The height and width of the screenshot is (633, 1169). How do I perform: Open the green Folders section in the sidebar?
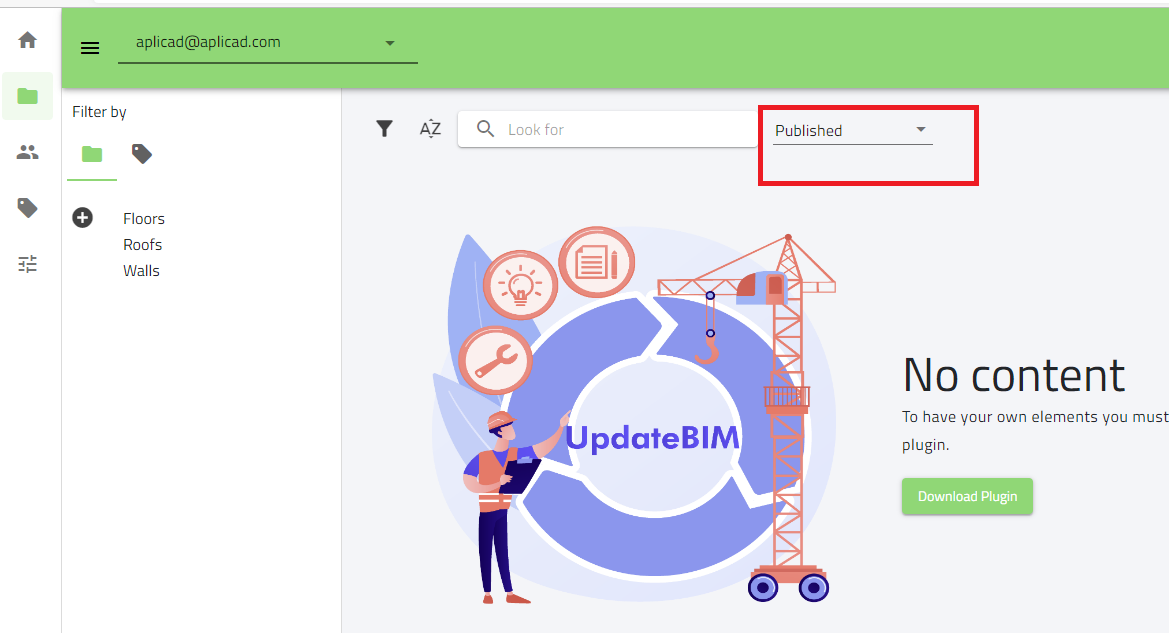[27, 96]
